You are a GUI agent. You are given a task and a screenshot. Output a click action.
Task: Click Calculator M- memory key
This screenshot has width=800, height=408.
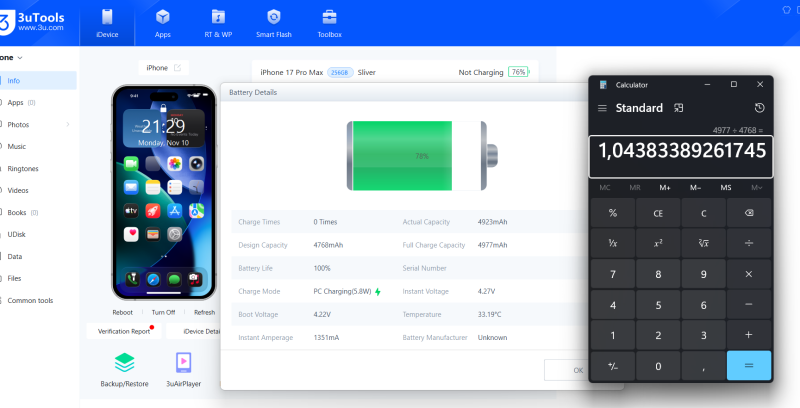pos(695,188)
